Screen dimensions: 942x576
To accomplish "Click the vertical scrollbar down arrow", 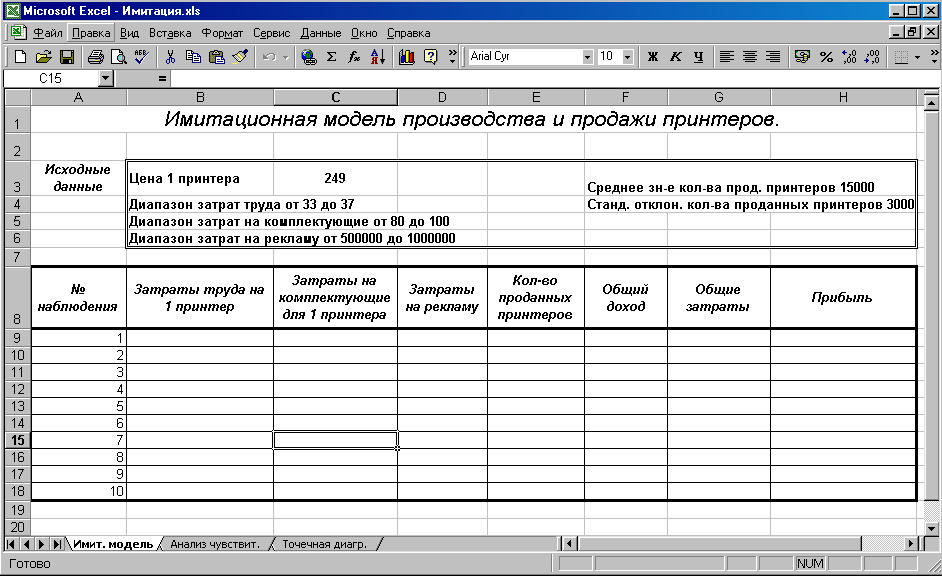I will click(931, 529).
